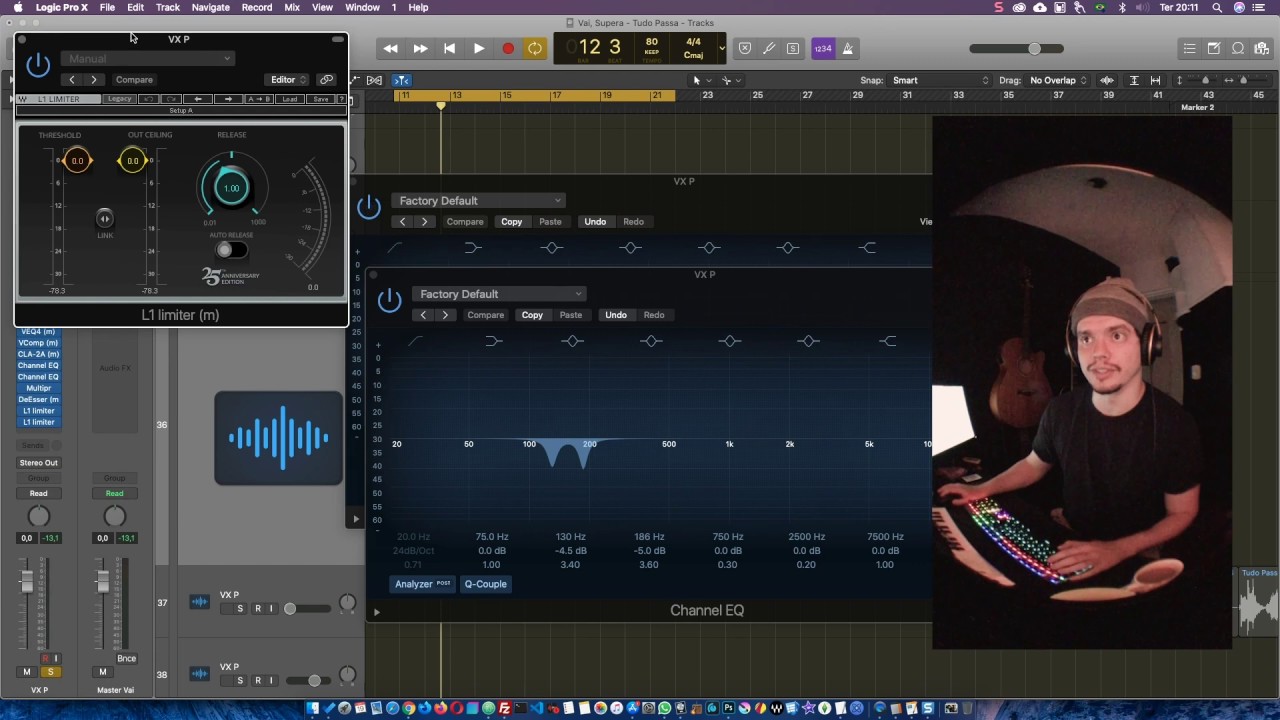The width and height of the screenshot is (1280, 720).
Task: Open the Manual preset dropdown in L1 limiter
Action: point(147,58)
